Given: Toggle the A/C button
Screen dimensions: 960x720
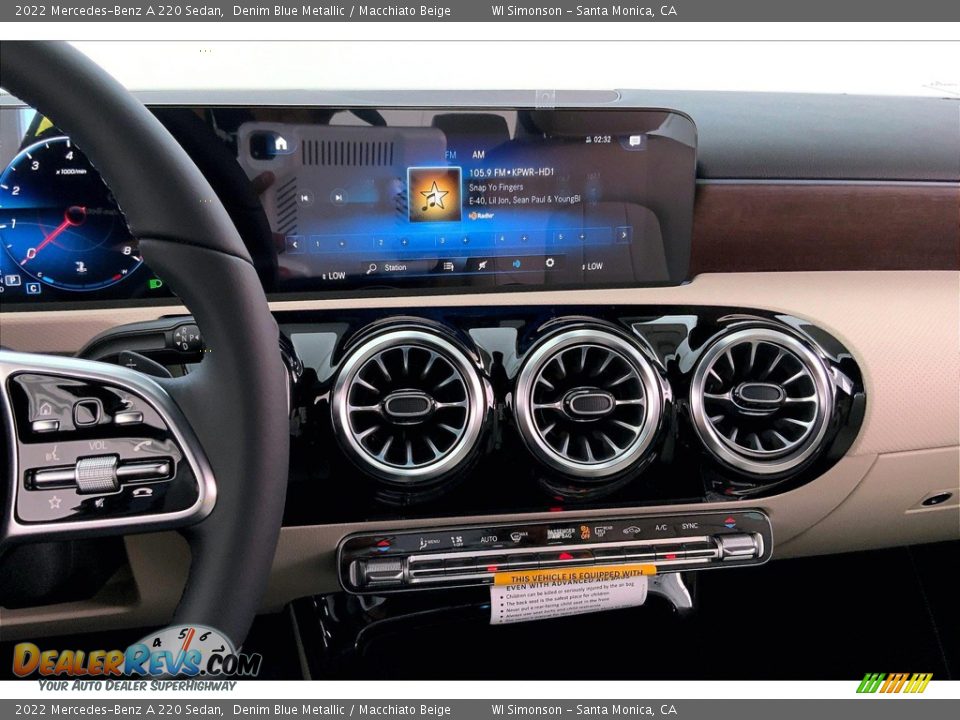Looking at the screenshot, I should (x=661, y=528).
